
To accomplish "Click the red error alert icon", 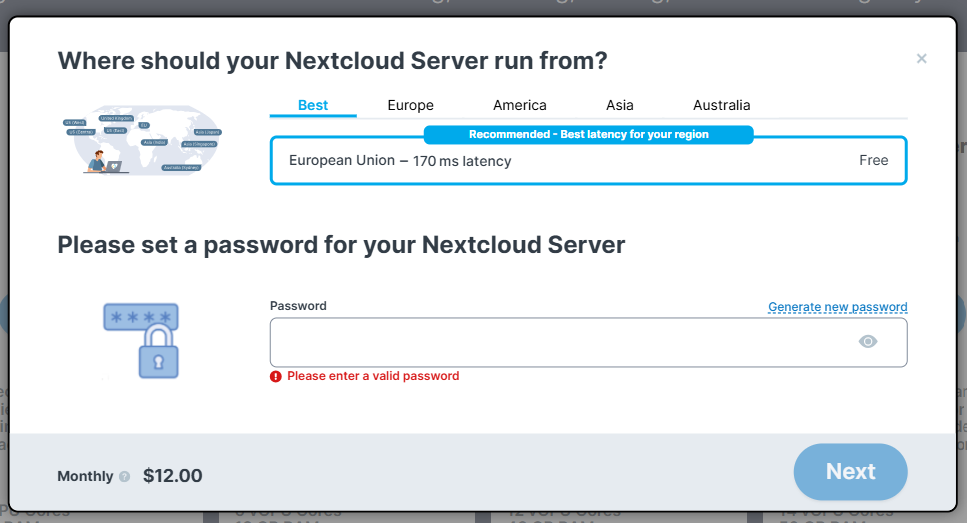I will [x=276, y=376].
